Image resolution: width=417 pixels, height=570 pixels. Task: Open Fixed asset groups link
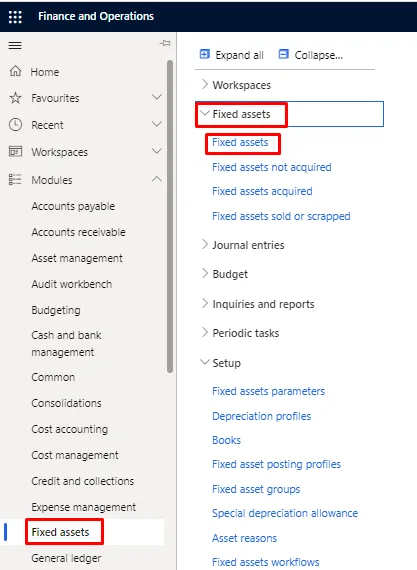(256, 489)
